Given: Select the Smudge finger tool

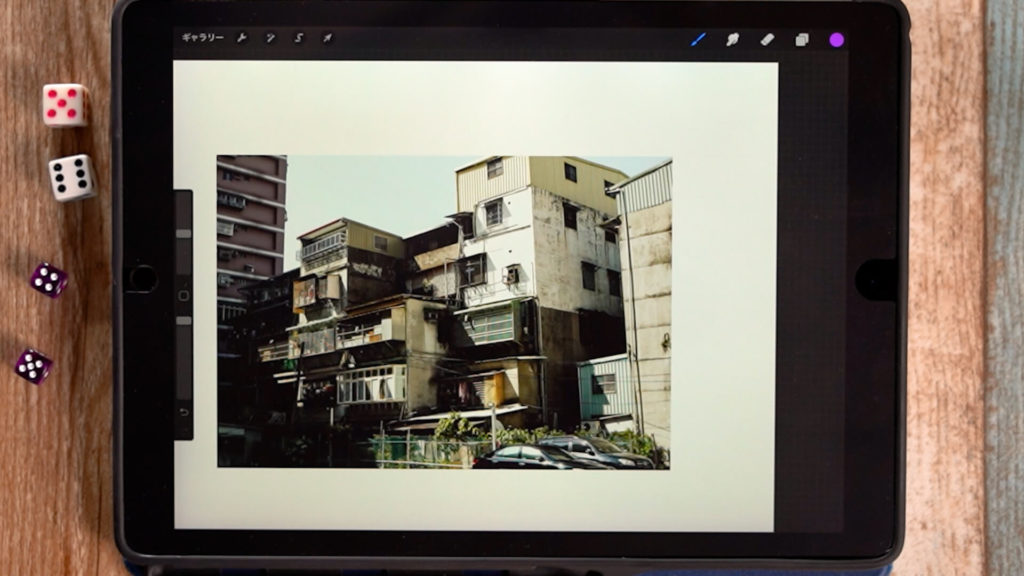Looking at the screenshot, I should 733,40.
